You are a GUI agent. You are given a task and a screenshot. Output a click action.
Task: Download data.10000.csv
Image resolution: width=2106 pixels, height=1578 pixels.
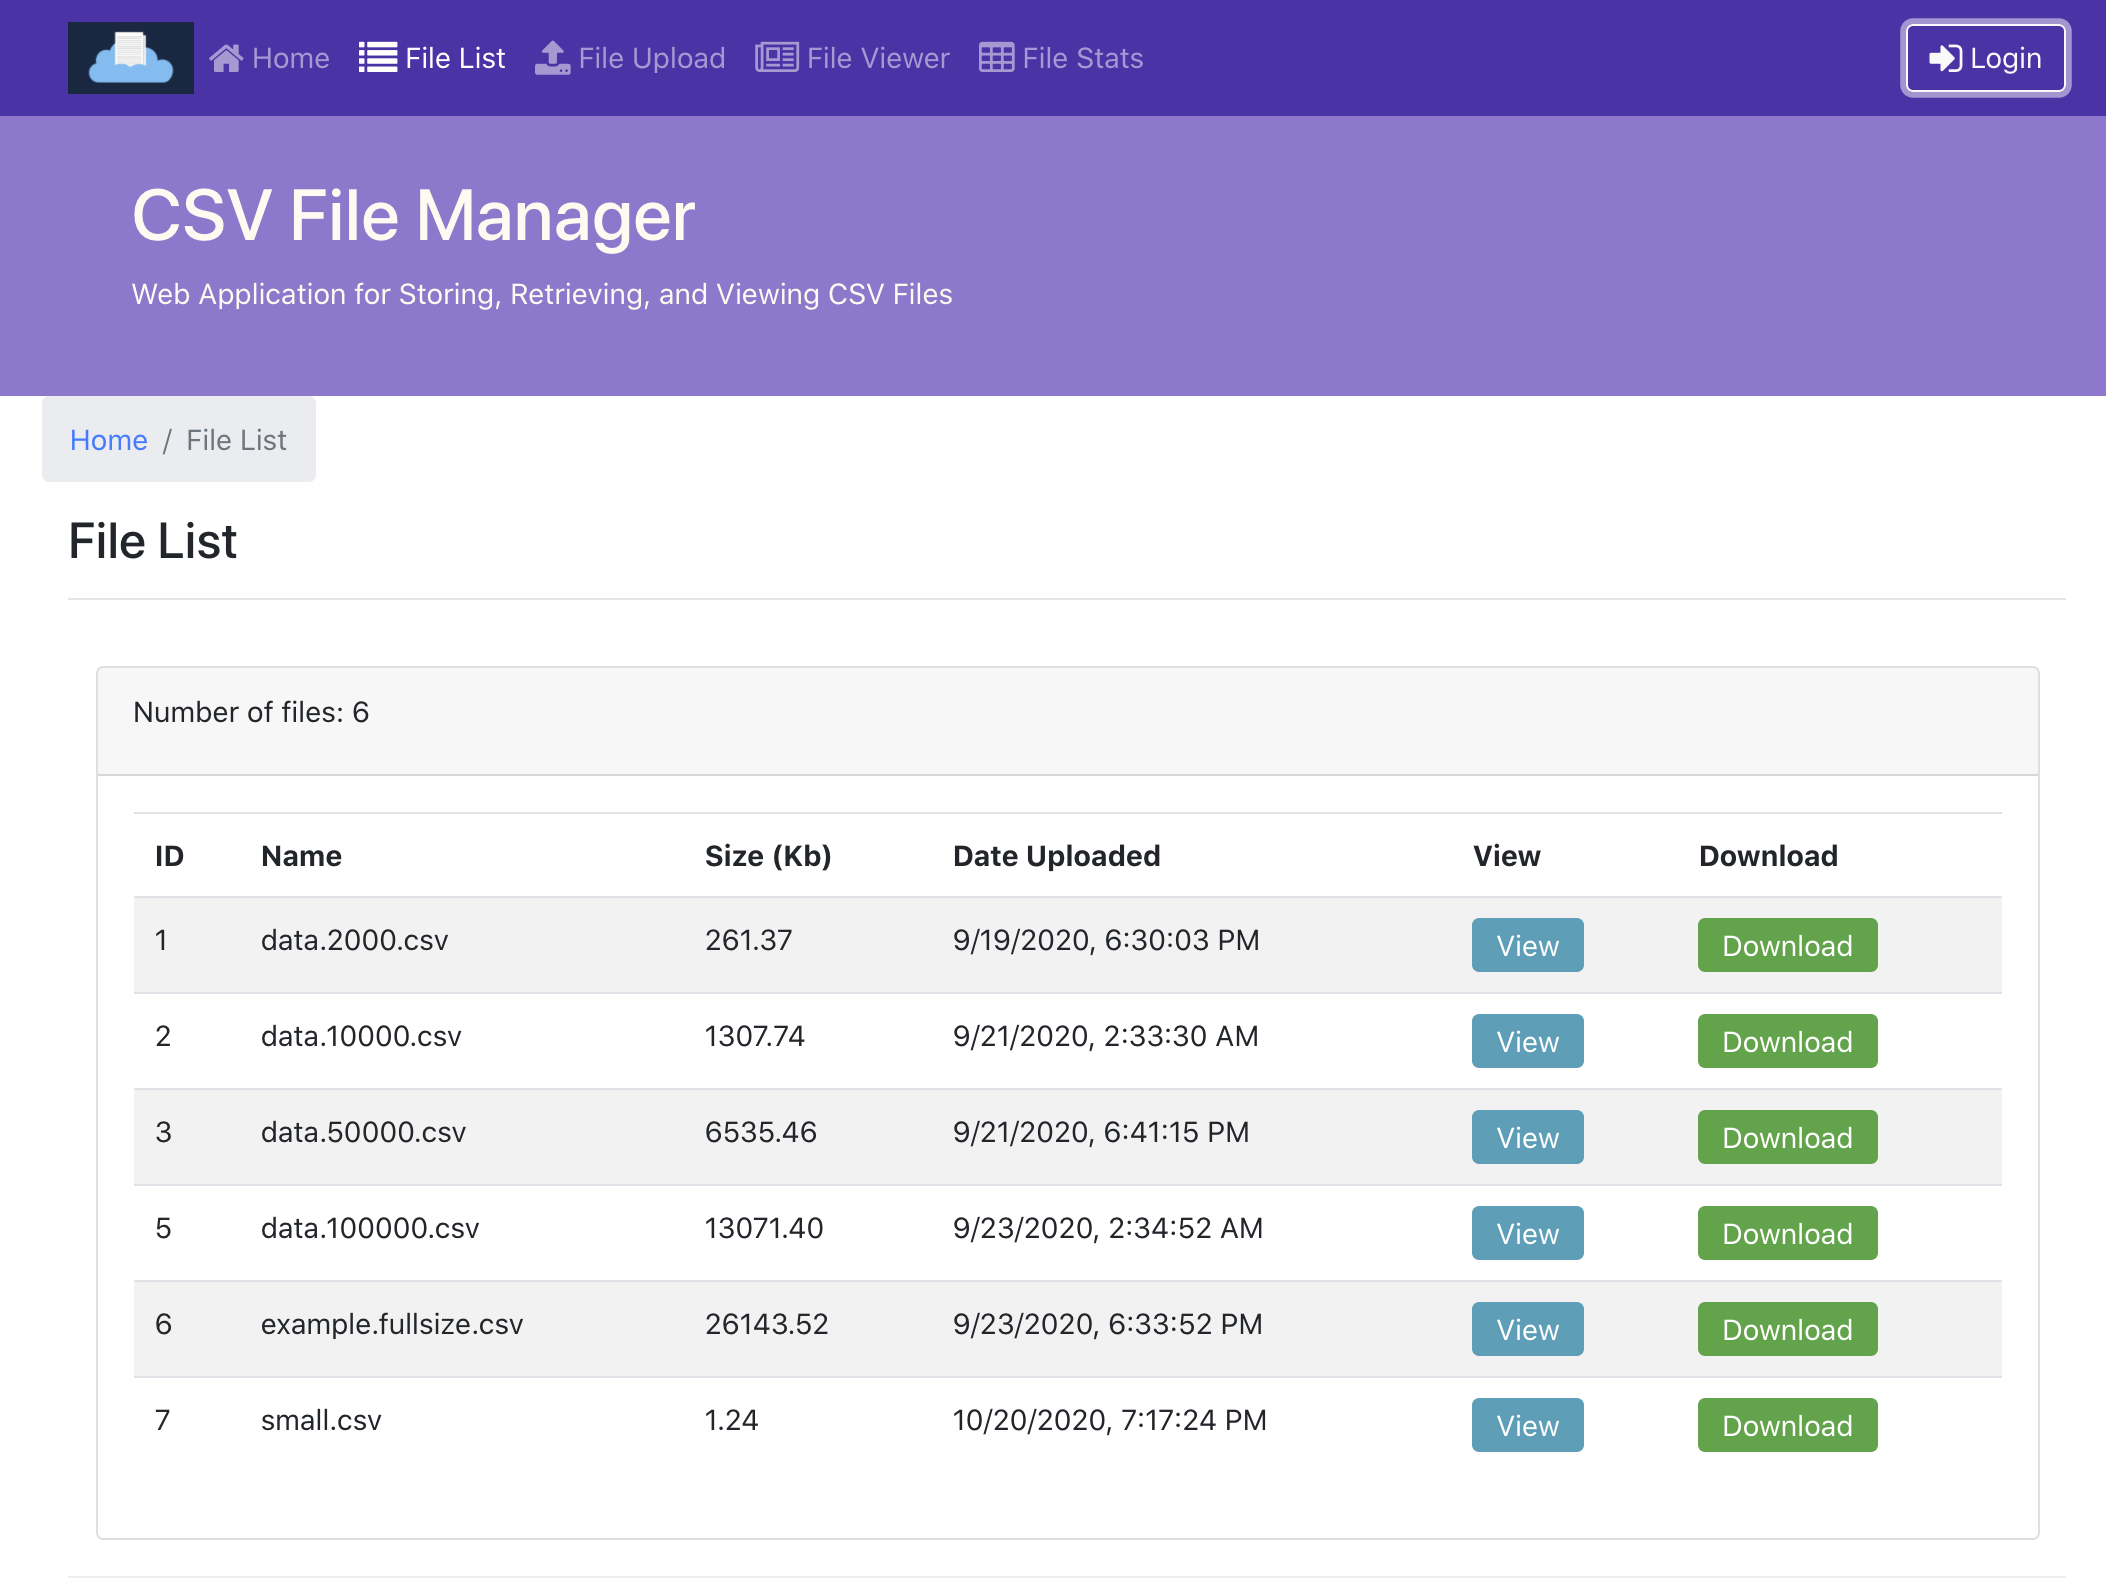point(1786,1041)
